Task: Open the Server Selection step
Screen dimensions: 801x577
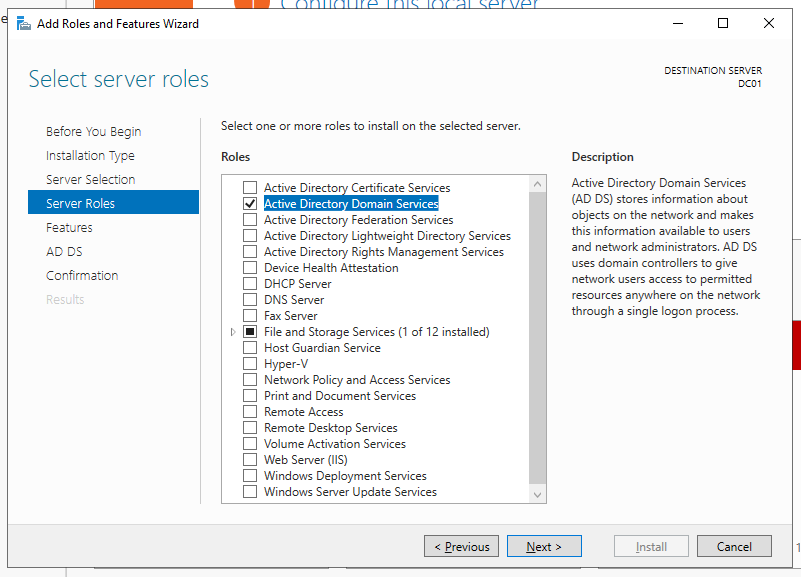Action: tap(90, 180)
